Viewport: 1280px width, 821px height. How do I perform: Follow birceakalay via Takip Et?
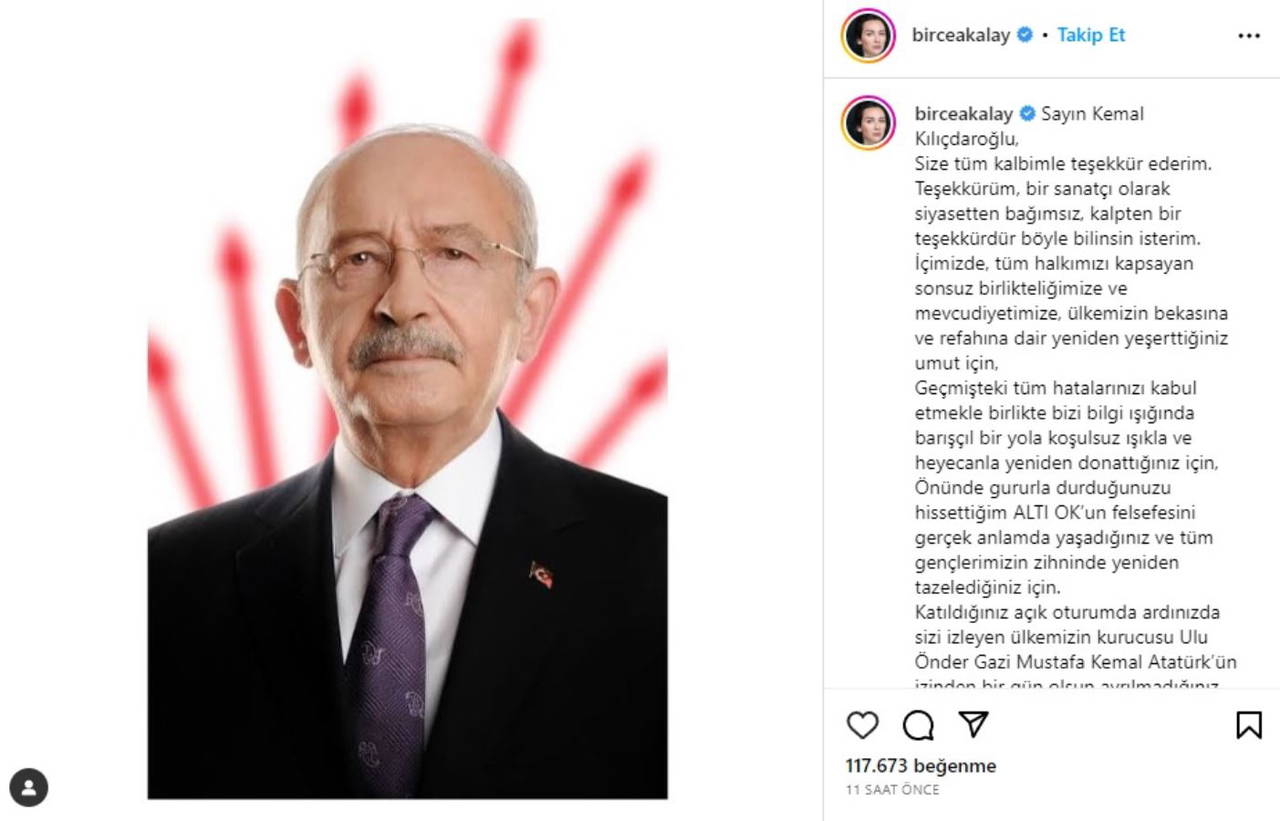coord(1091,35)
